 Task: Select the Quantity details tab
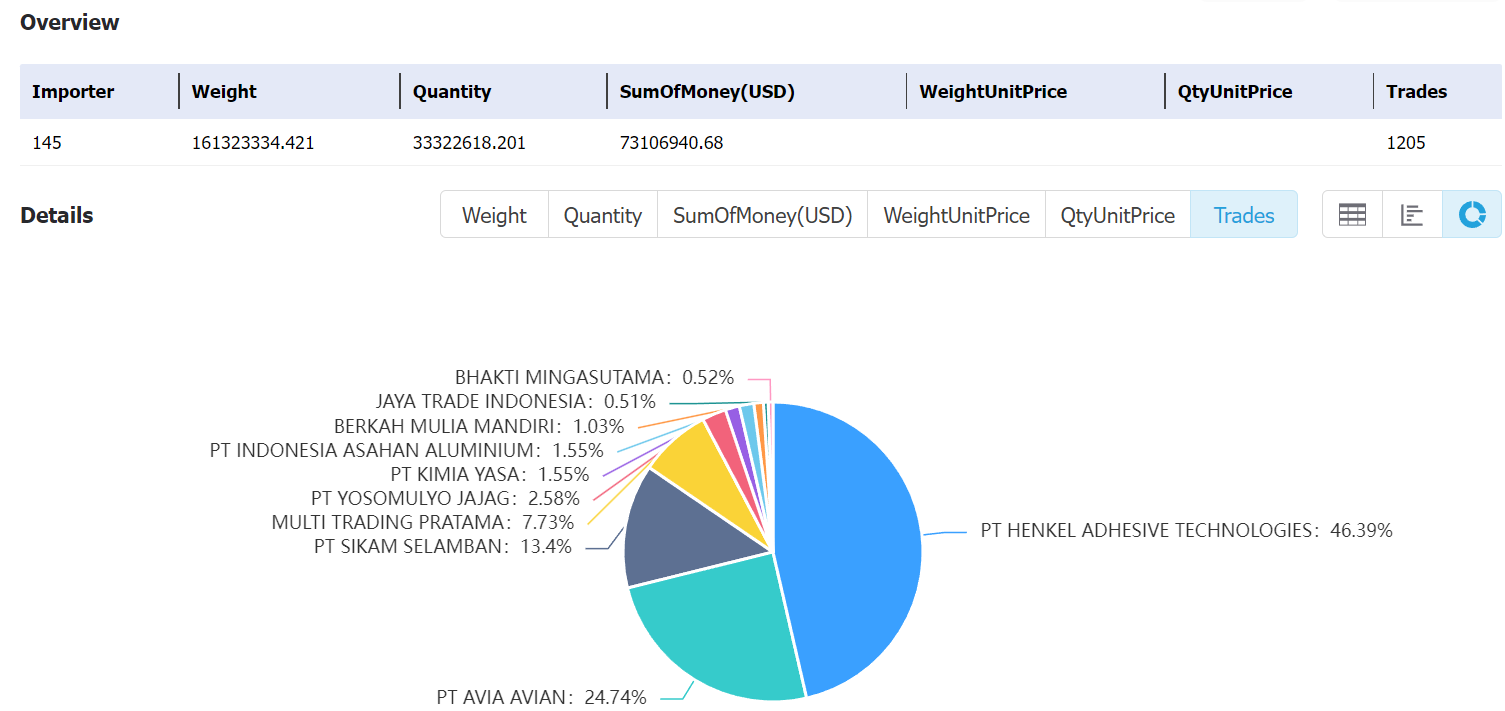(x=602, y=215)
